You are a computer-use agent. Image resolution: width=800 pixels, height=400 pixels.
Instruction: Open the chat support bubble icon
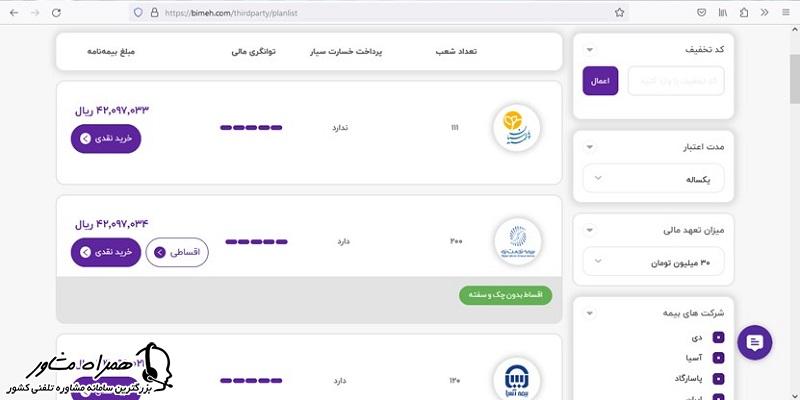point(755,343)
